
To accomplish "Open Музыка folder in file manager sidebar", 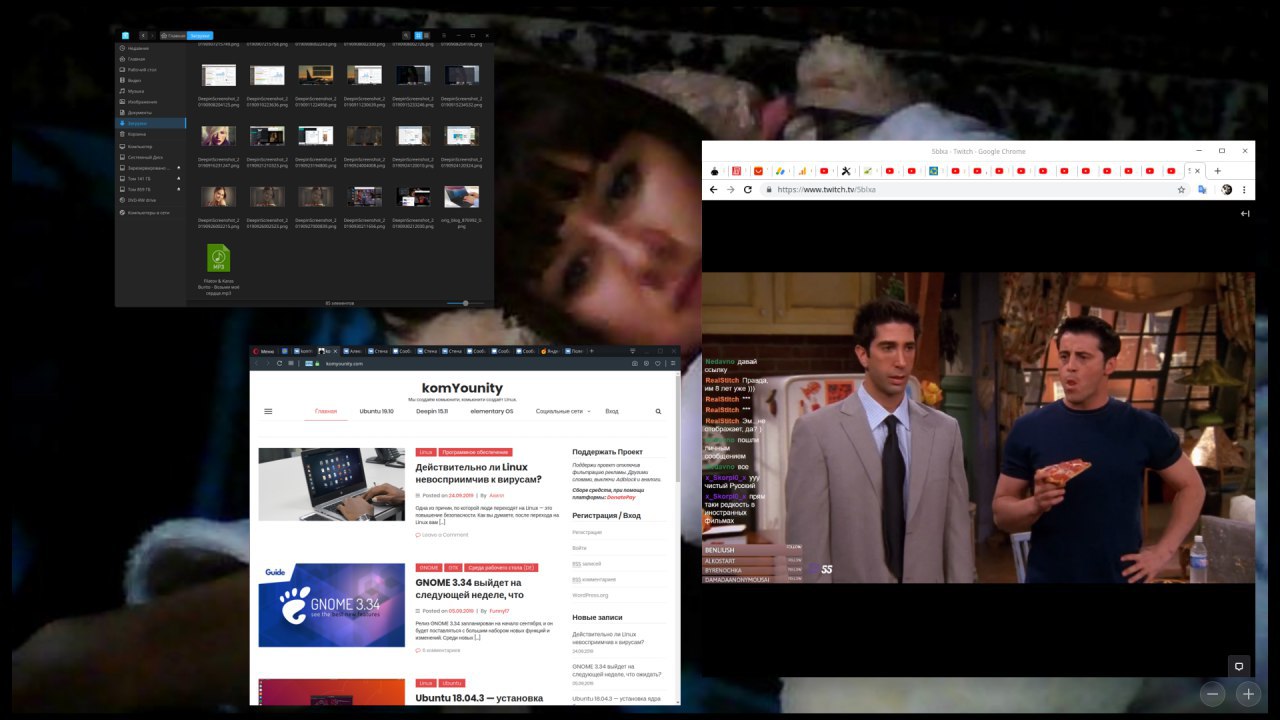I will tap(150, 91).
